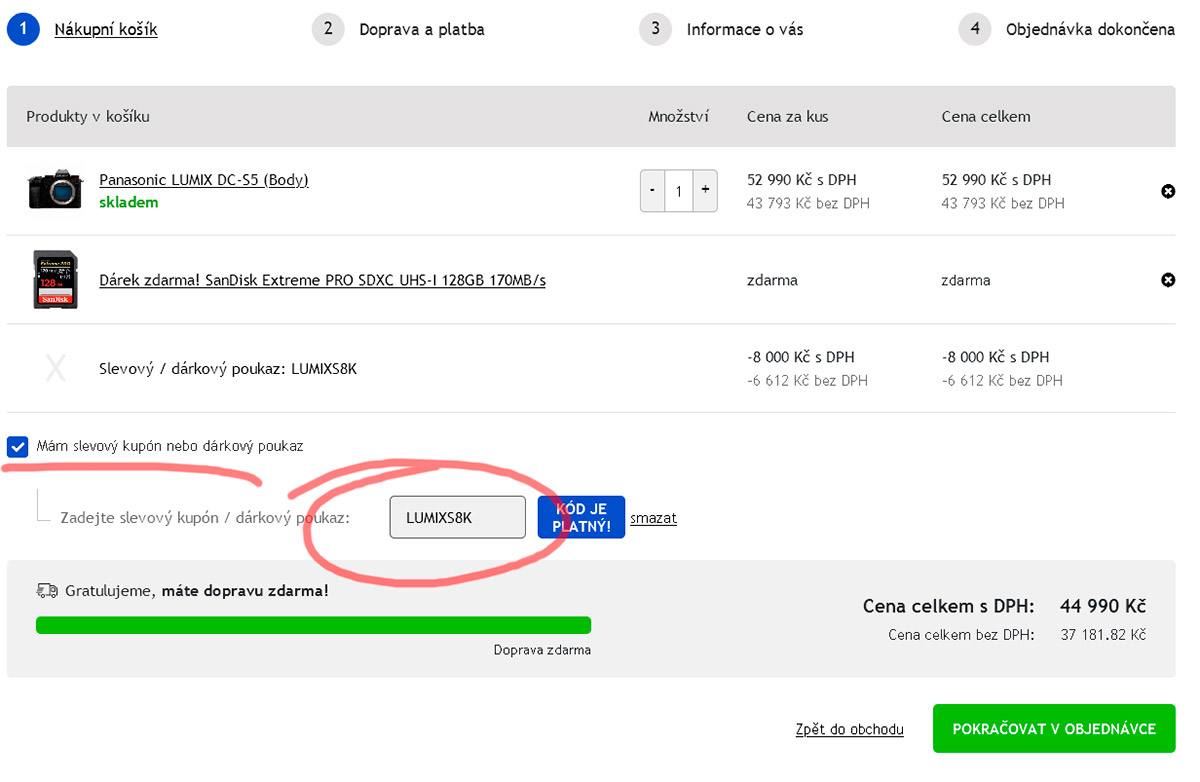Image resolution: width=1200 pixels, height=782 pixels.
Task: Click 'Pokračovat v objednávce' button
Action: (1054, 728)
